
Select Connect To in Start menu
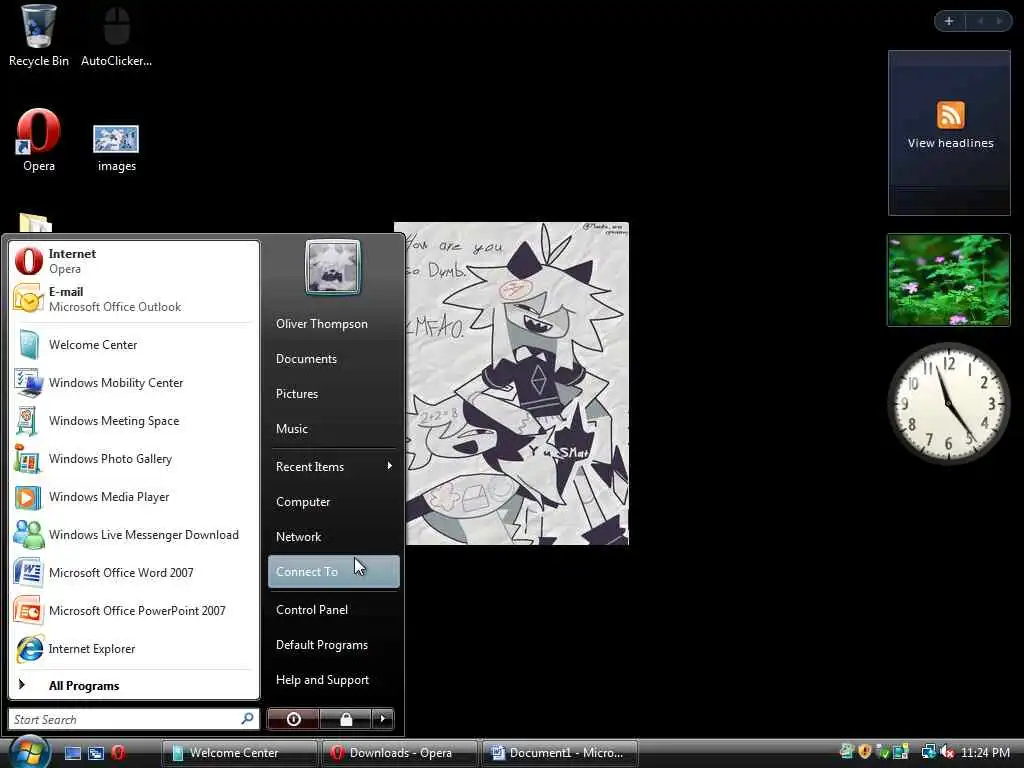pos(334,572)
